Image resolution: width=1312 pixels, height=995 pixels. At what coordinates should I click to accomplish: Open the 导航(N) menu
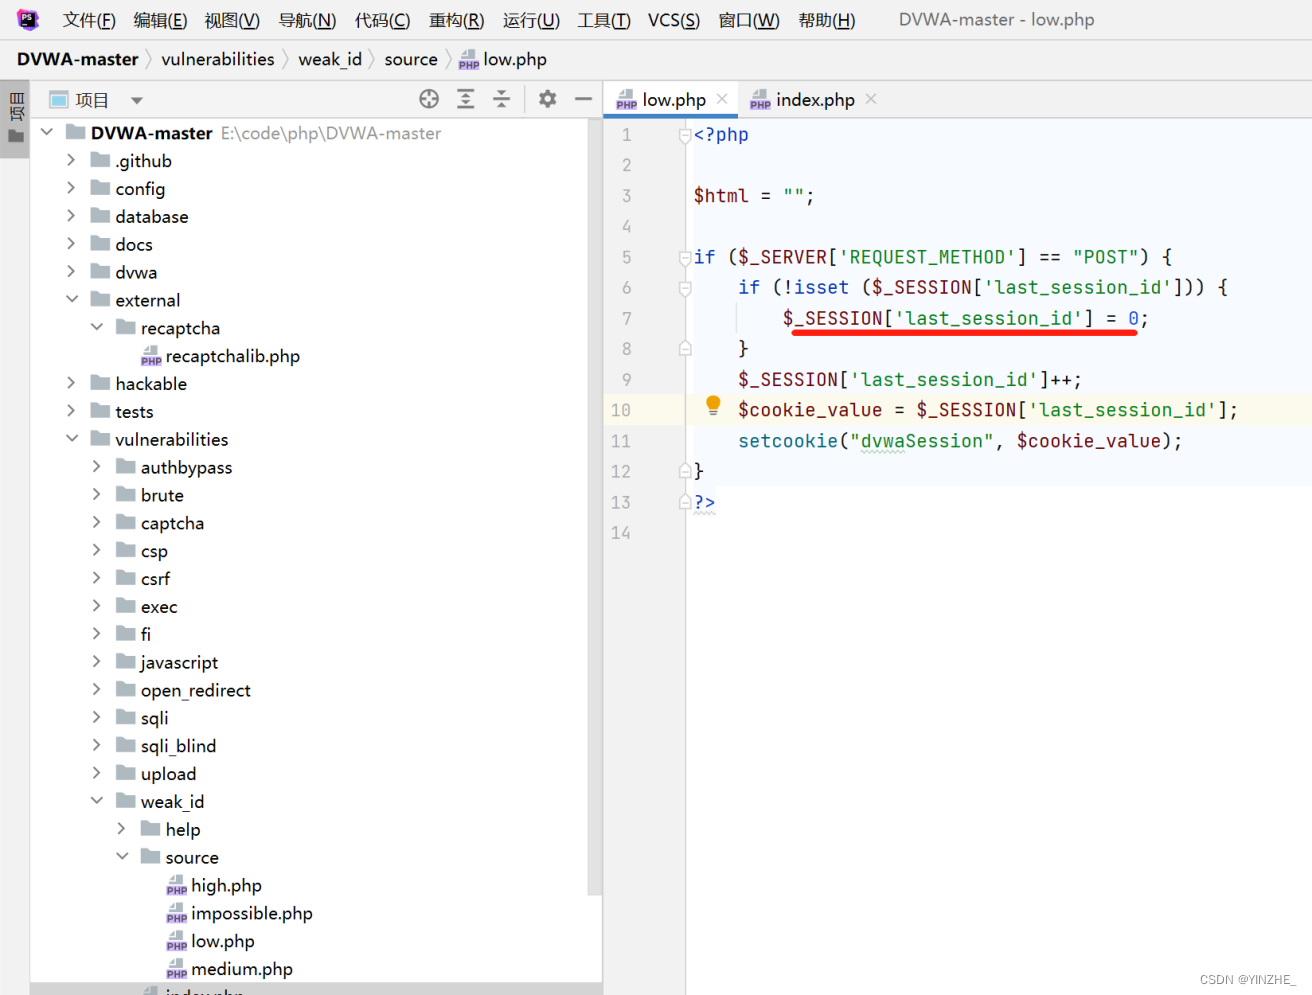[307, 20]
